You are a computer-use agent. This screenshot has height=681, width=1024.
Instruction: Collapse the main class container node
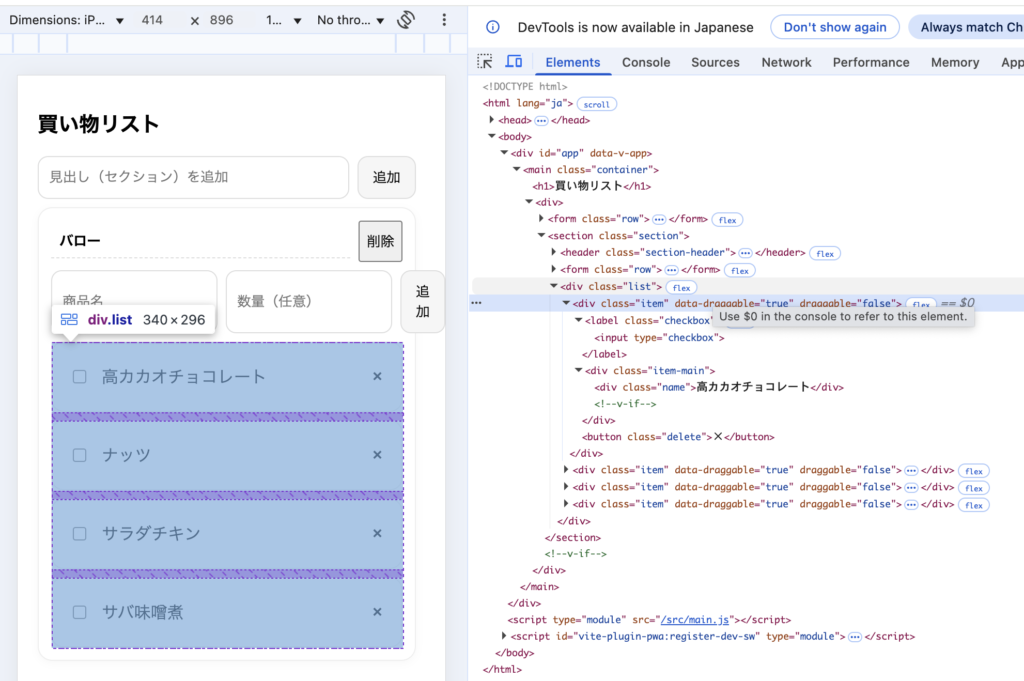[x=517, y=169]
